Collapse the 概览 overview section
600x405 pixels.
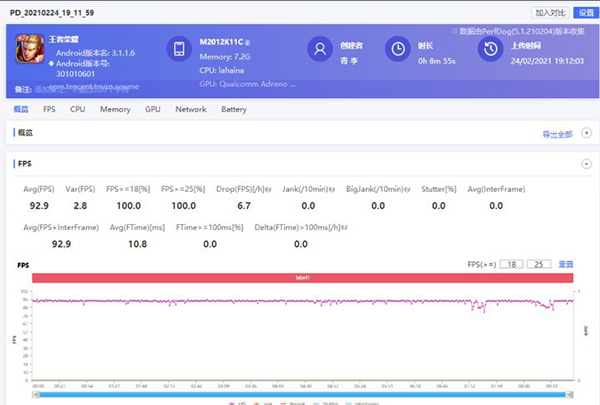(586, 133)
